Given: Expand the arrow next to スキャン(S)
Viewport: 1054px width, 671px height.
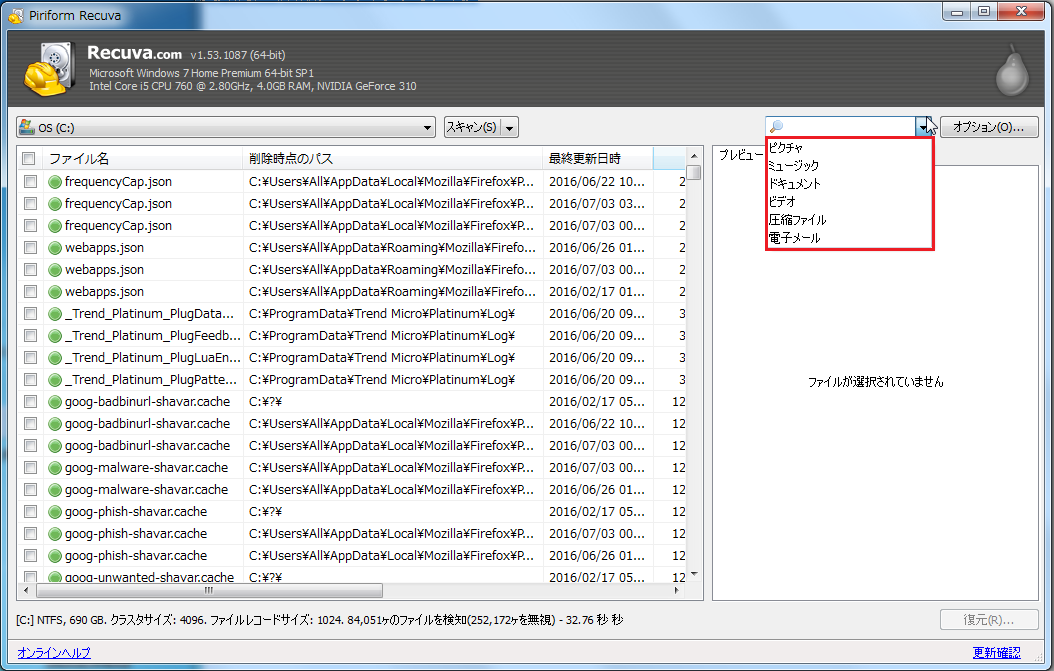Looking at the screenshot, I should 510,127.
